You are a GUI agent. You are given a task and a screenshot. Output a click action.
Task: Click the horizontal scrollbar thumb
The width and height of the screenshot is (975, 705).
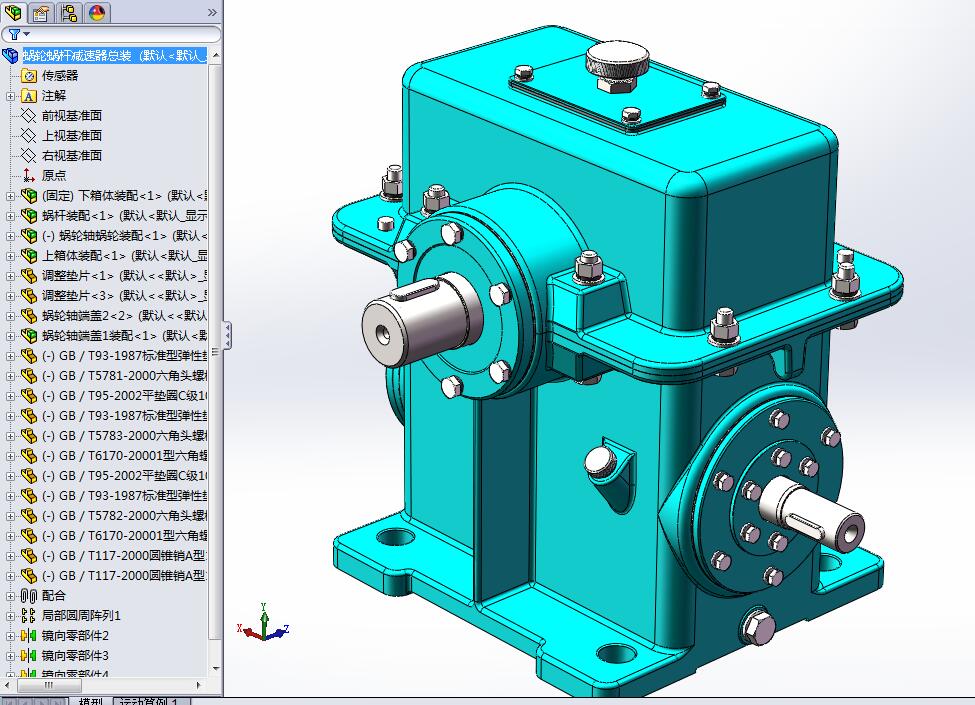tap(49, 685)
